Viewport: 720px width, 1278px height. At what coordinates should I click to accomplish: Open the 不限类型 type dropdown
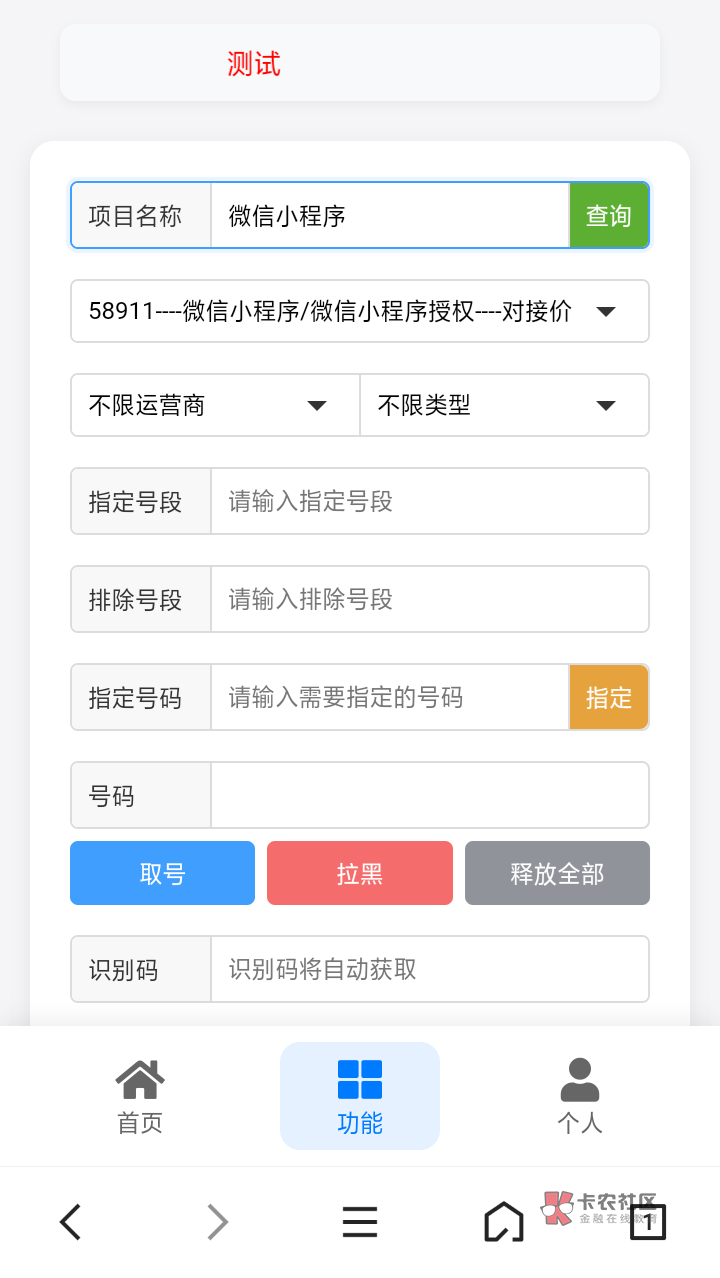pos(504,405)
